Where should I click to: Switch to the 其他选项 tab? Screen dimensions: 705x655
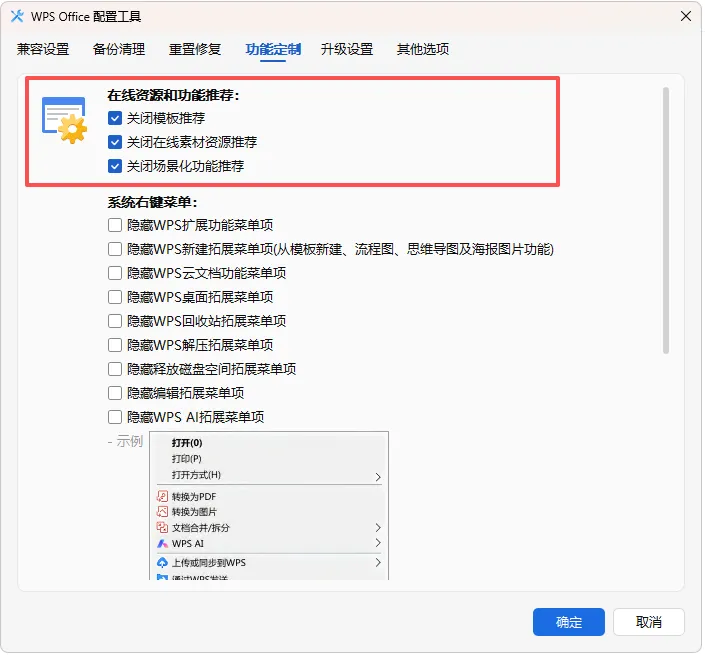[x=423, y=49]
